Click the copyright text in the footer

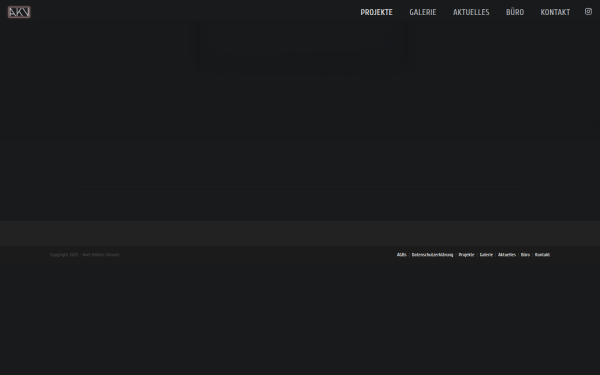pyautogui.click(x=85, y=255)
